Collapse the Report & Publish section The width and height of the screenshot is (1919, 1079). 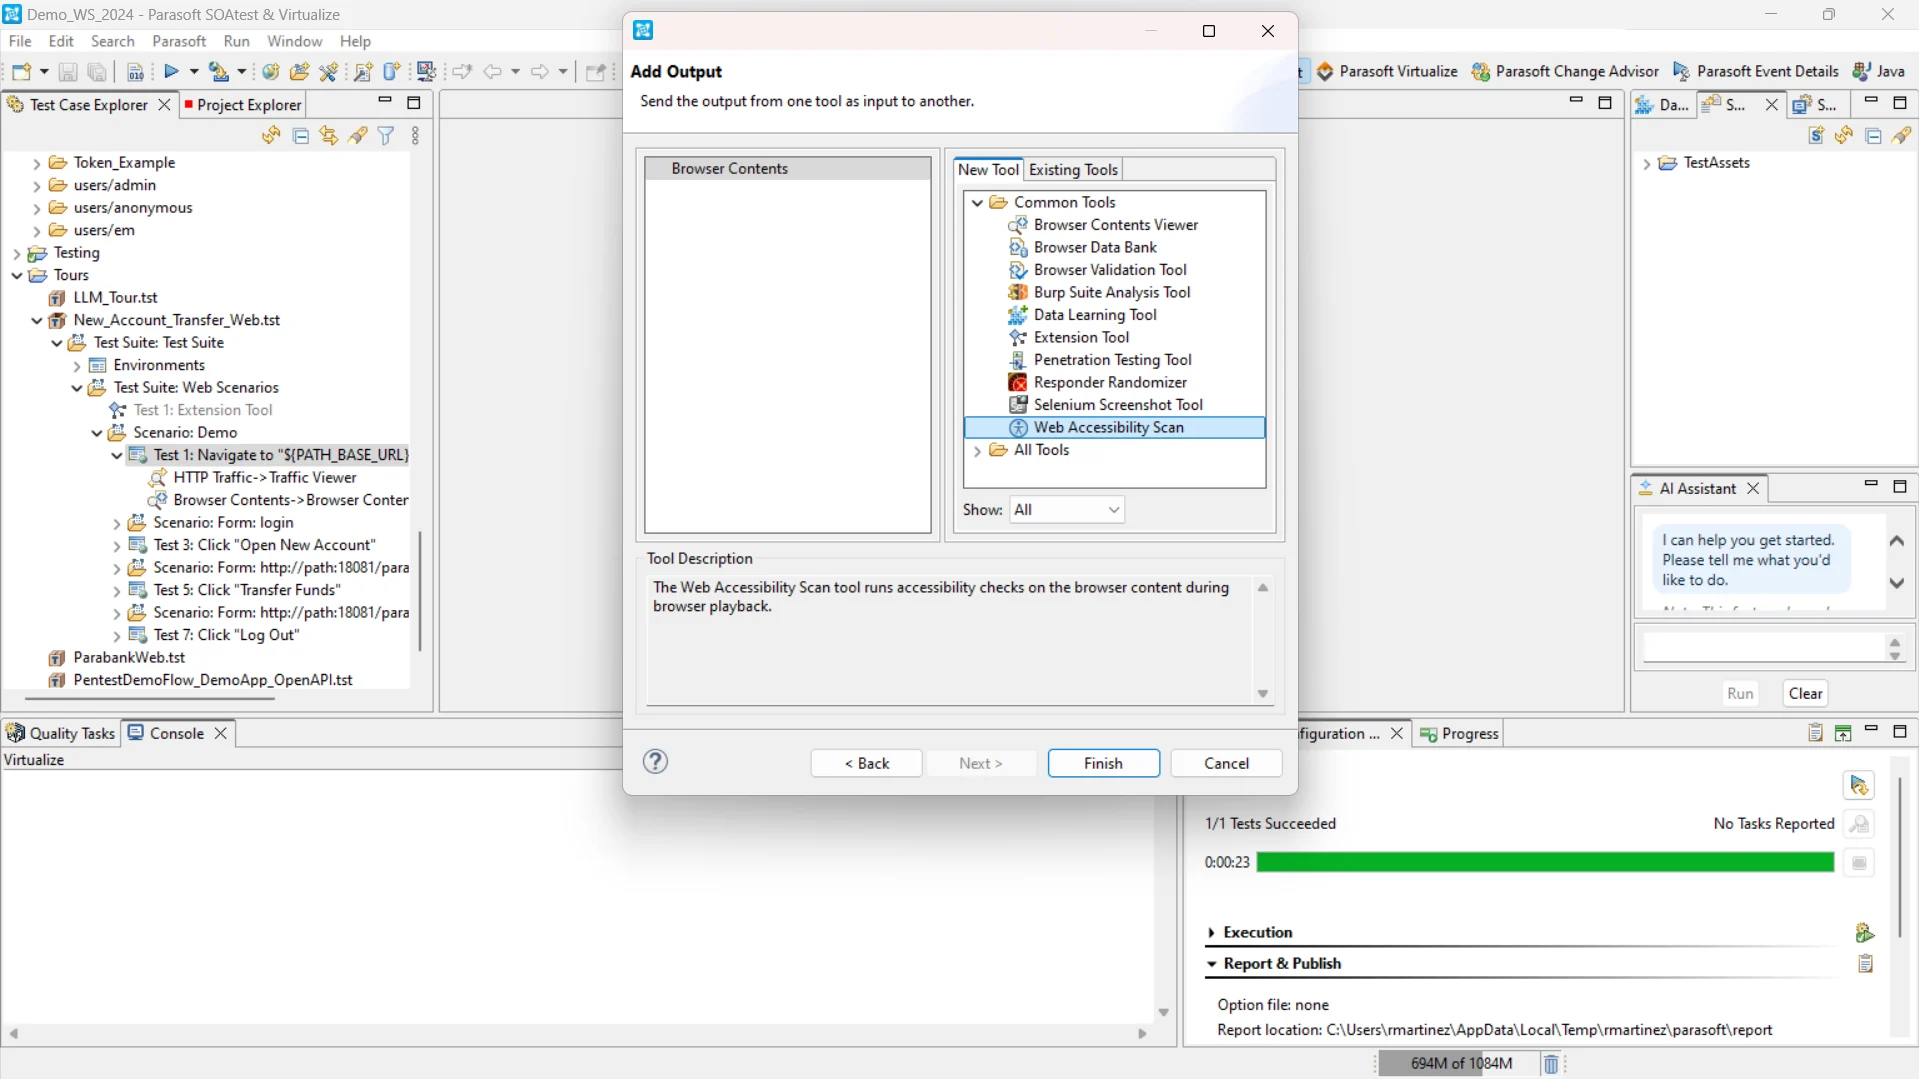(1211, 964)
